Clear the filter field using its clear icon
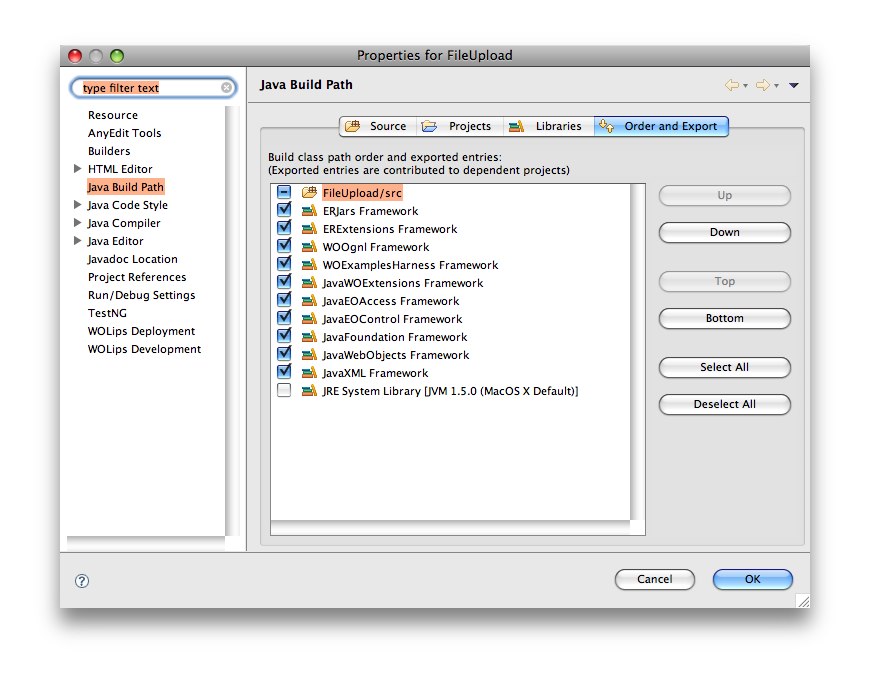 click(227, 87)
